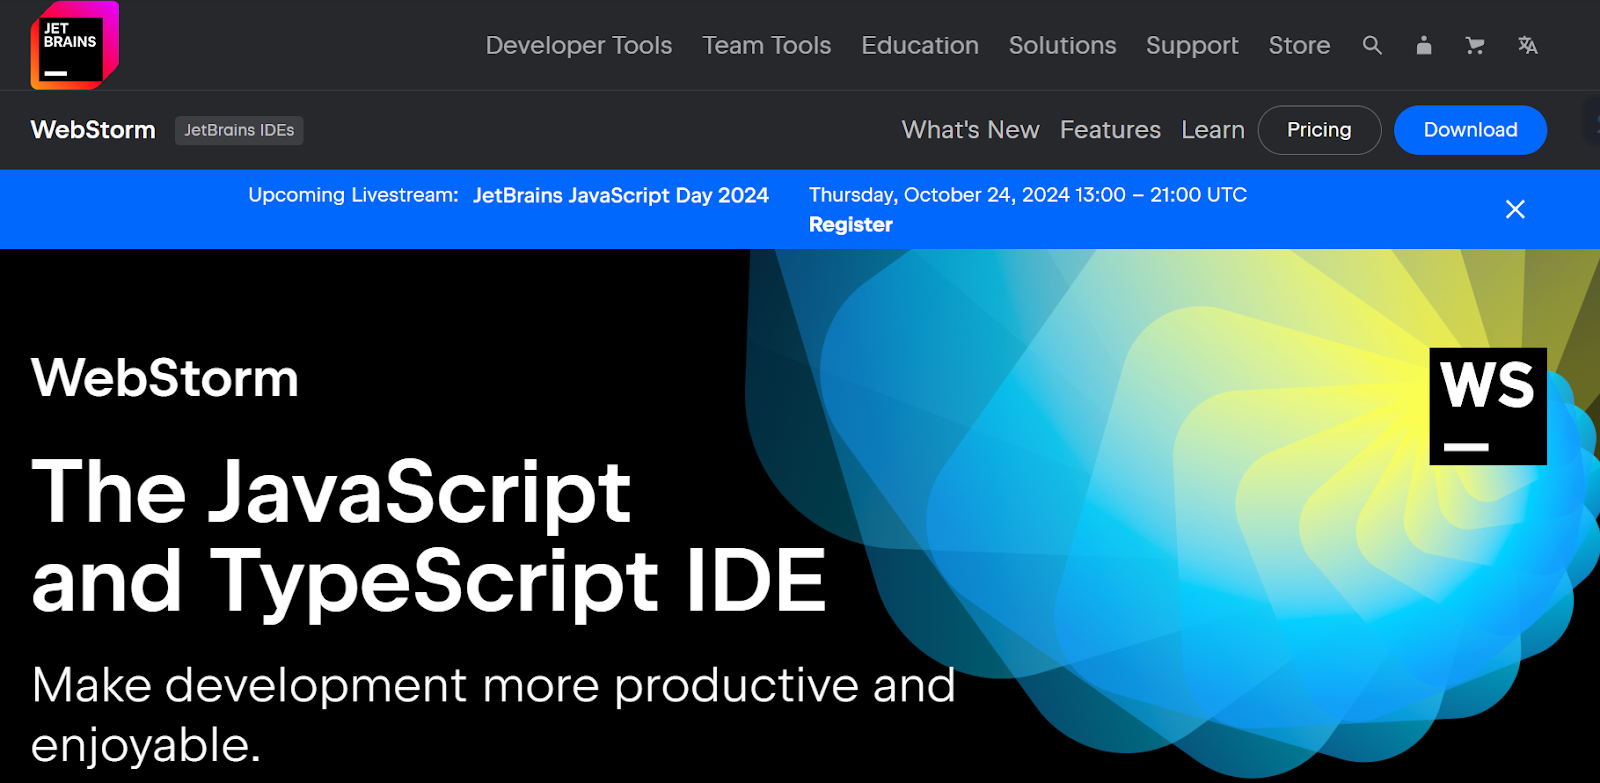The height and width of the screenshot is (783, 1600).
Task: Click the 'Upcoming Livestream:' text
Action: coord(353,195)
